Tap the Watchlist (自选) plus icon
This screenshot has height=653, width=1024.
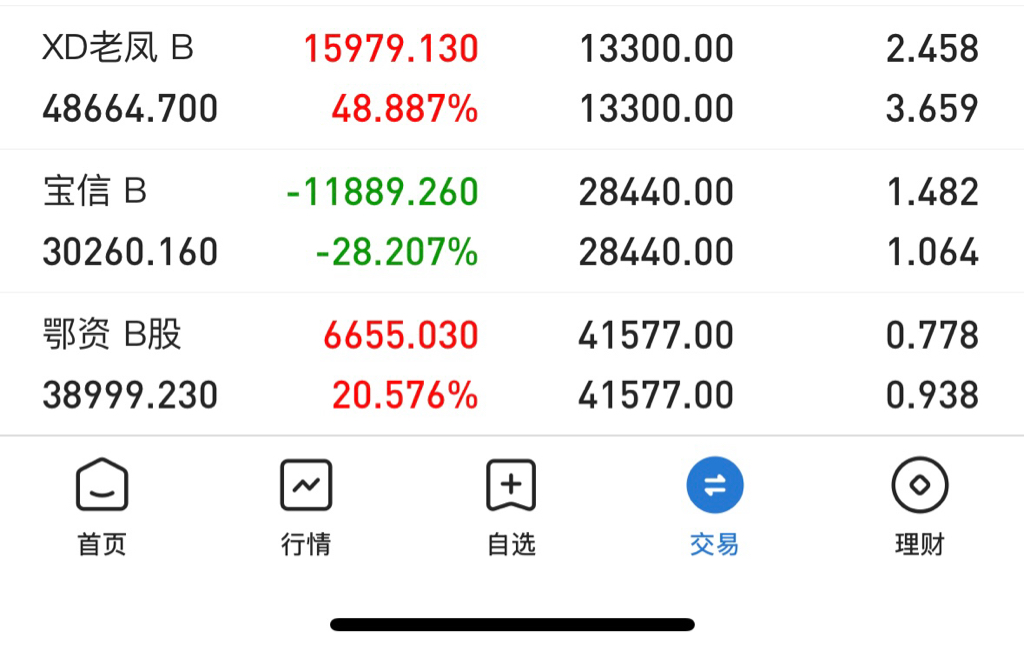coord(511,485)
